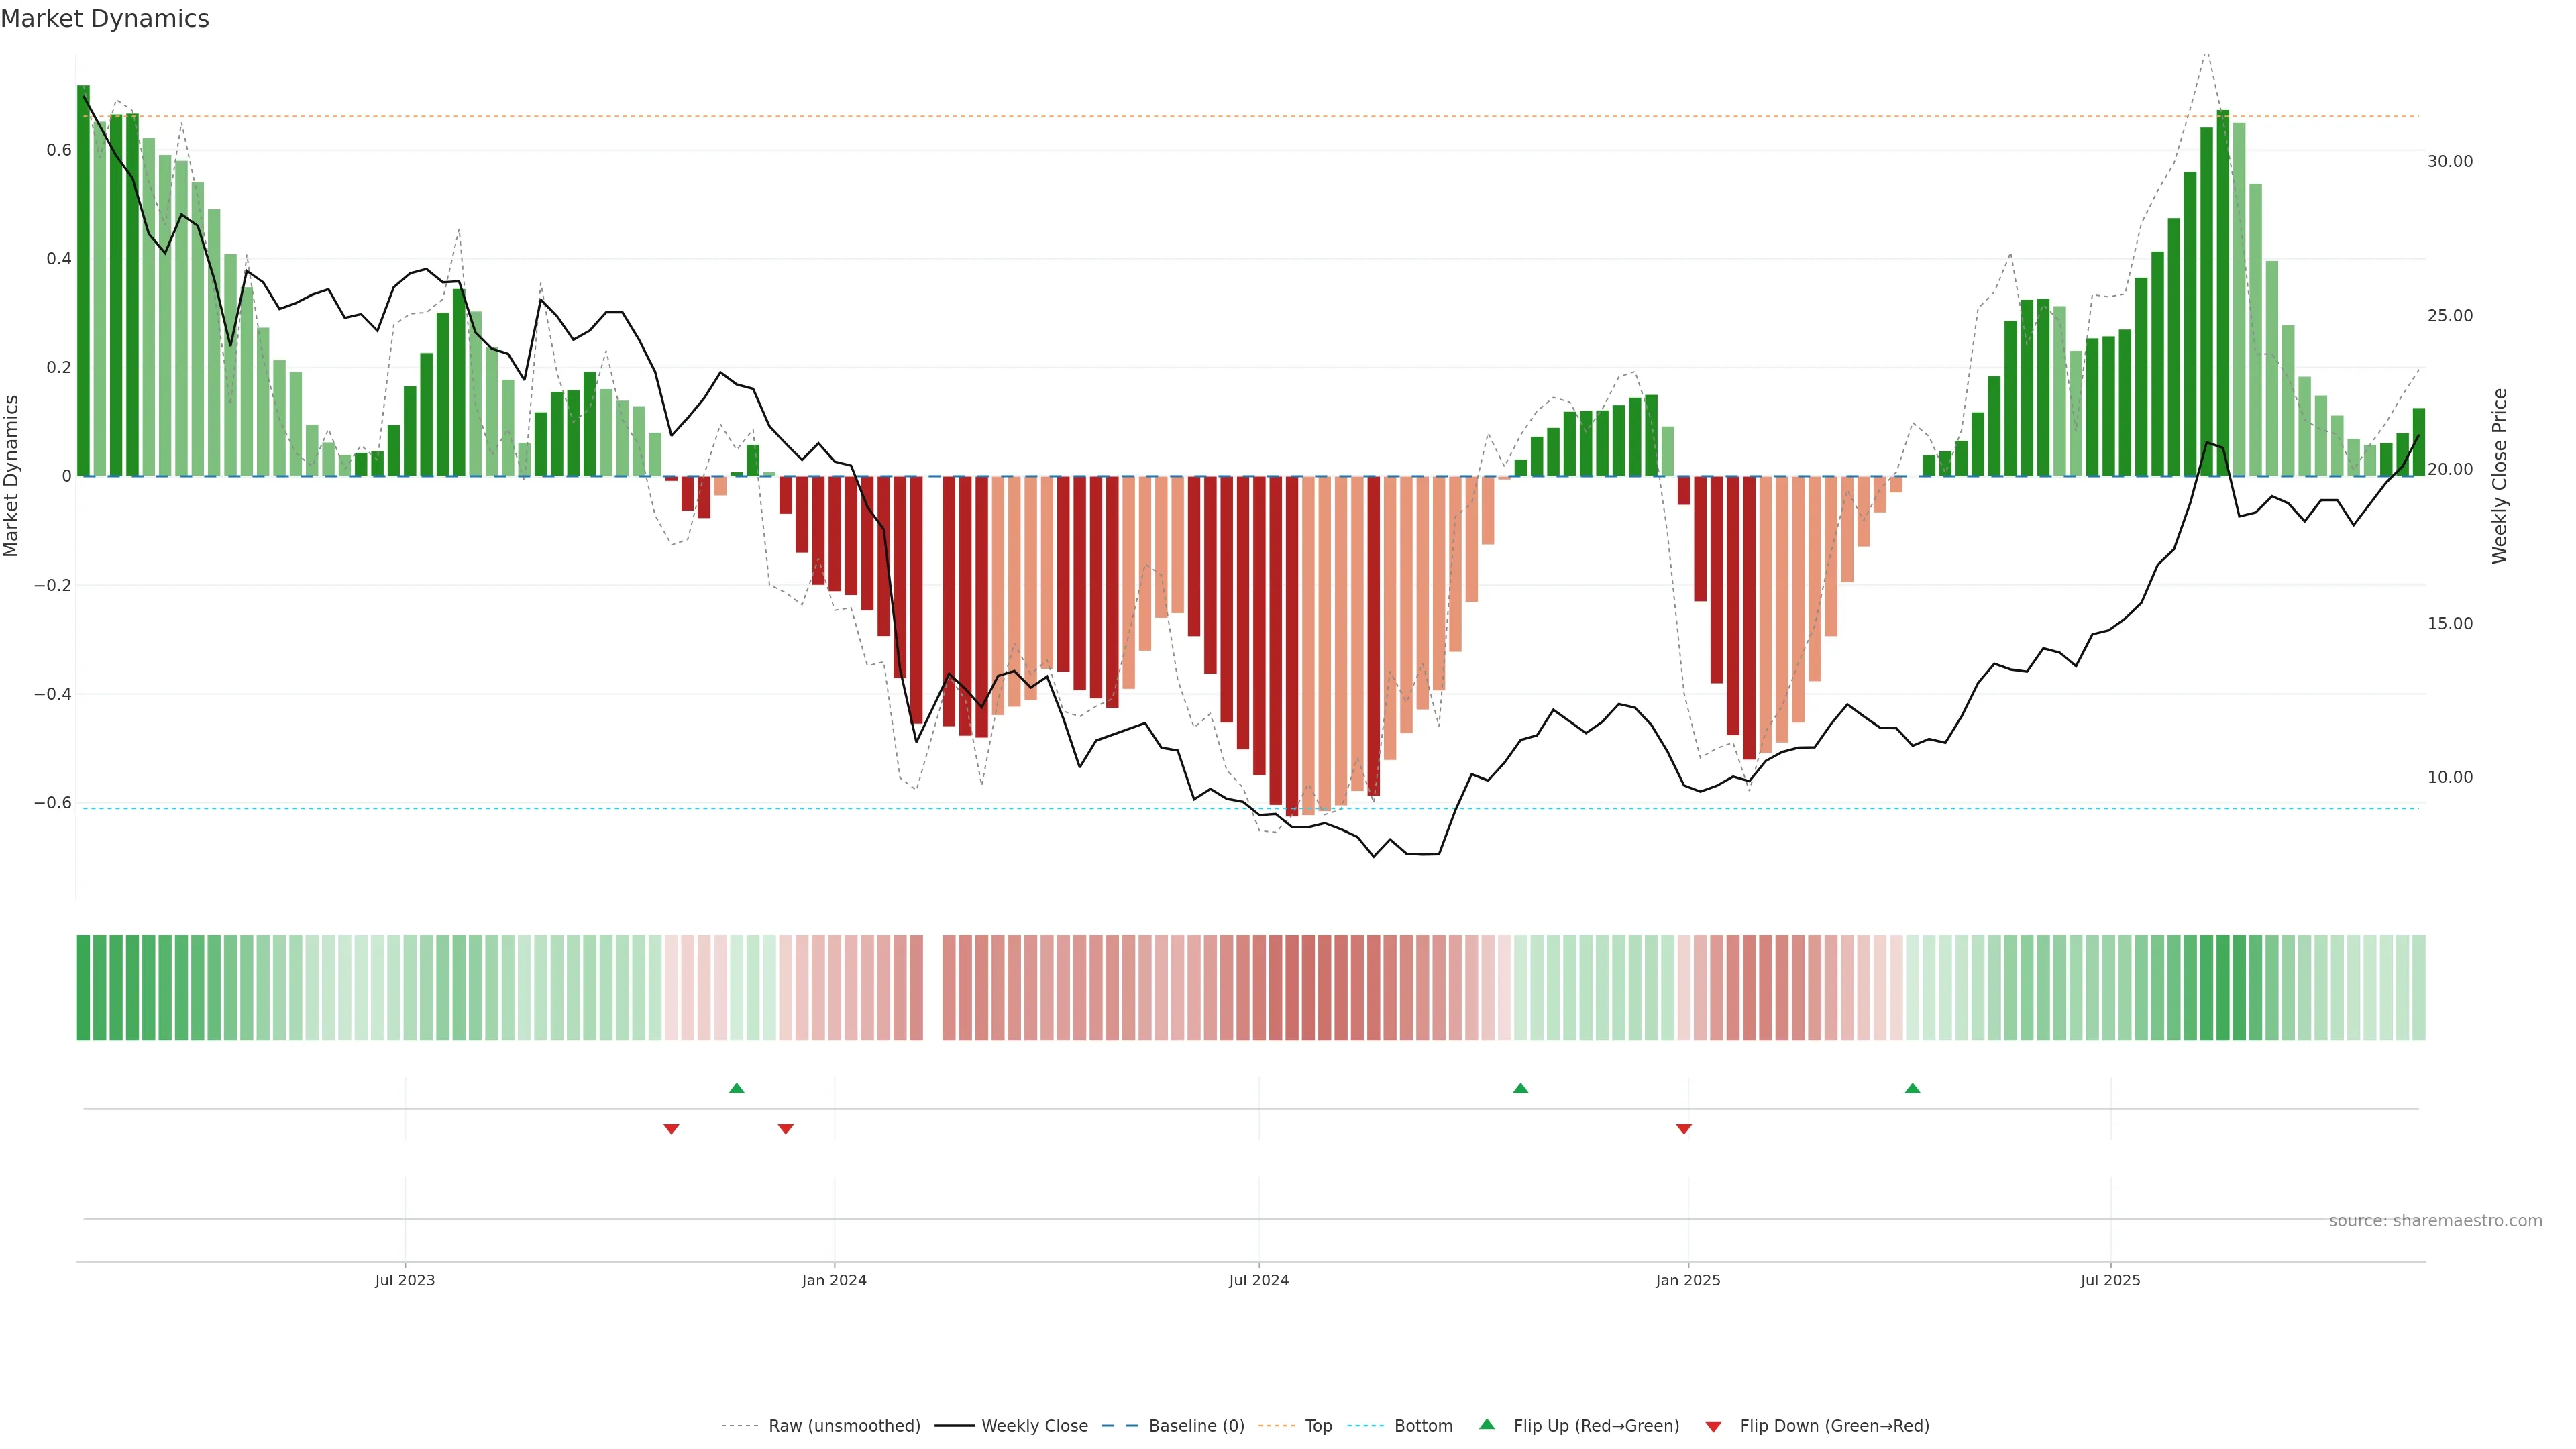This screenshot has height=1449, width=2576.
Task: Toggle the Baseline (0) legend entry
Action: click(x=1196, y=1426)
